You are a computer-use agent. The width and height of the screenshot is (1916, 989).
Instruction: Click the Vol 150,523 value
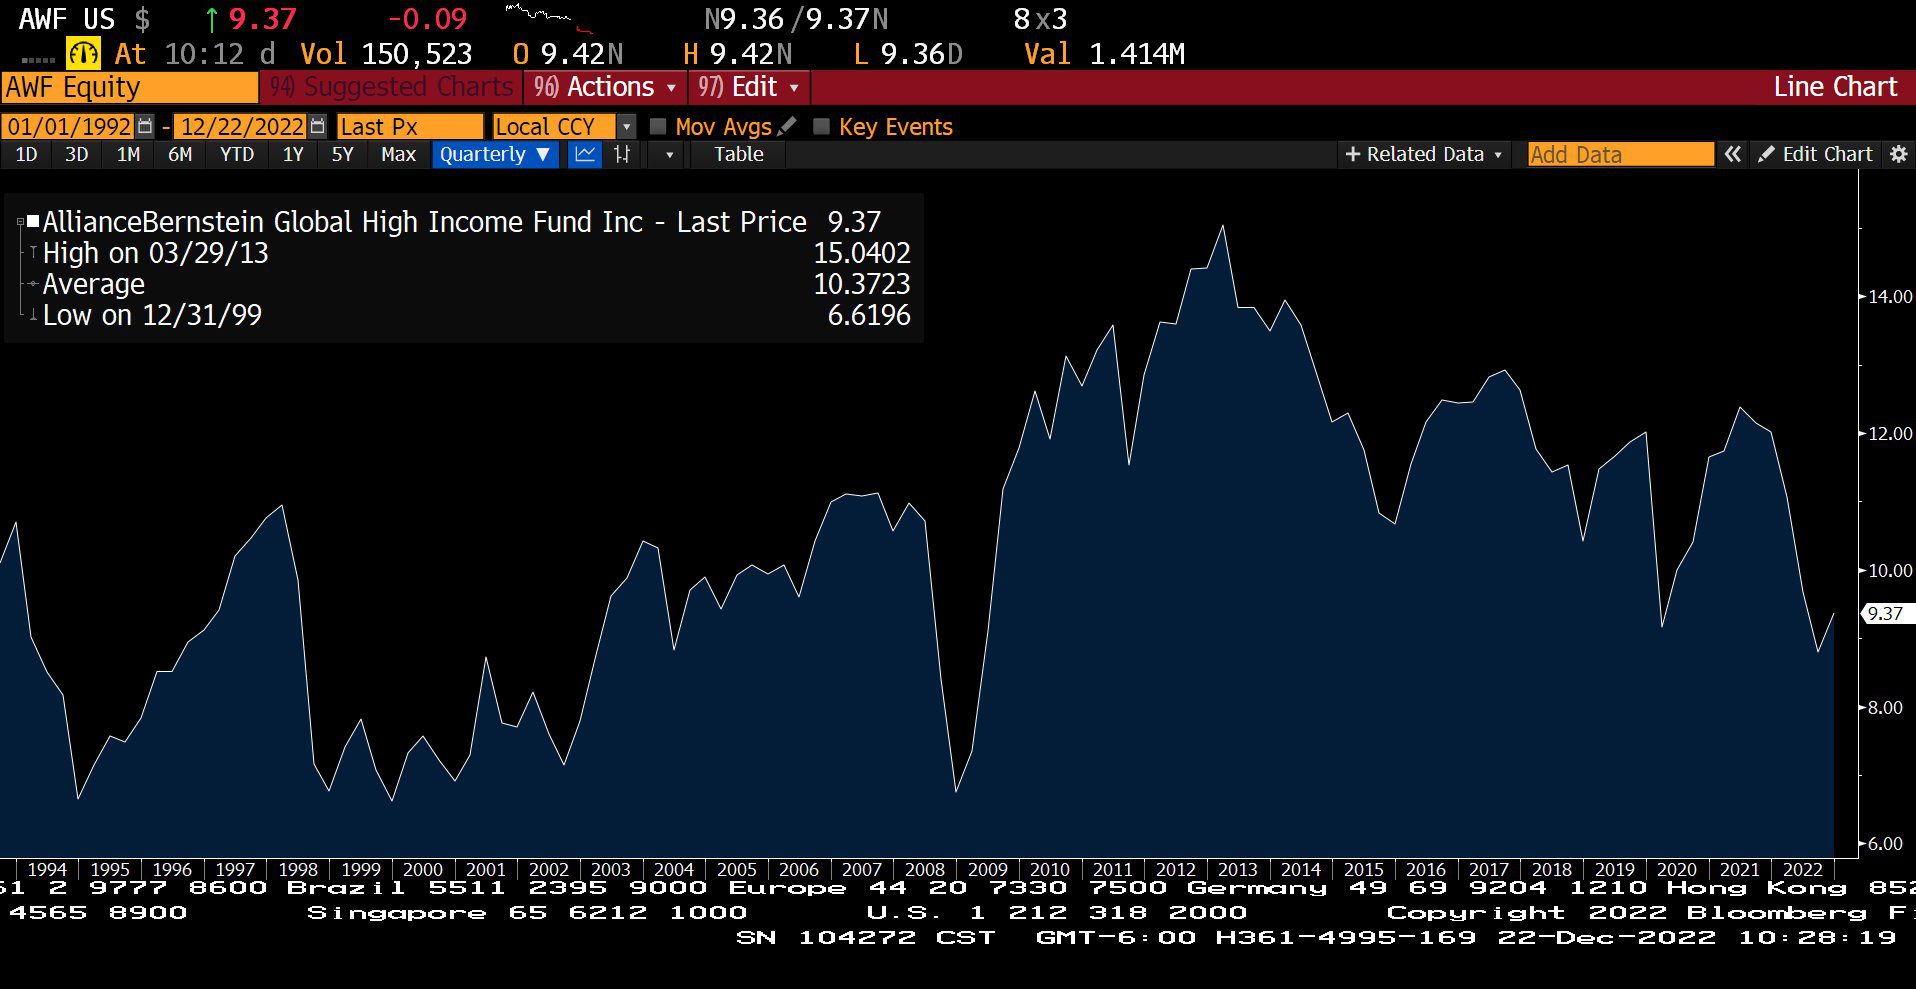pos(386,53)
